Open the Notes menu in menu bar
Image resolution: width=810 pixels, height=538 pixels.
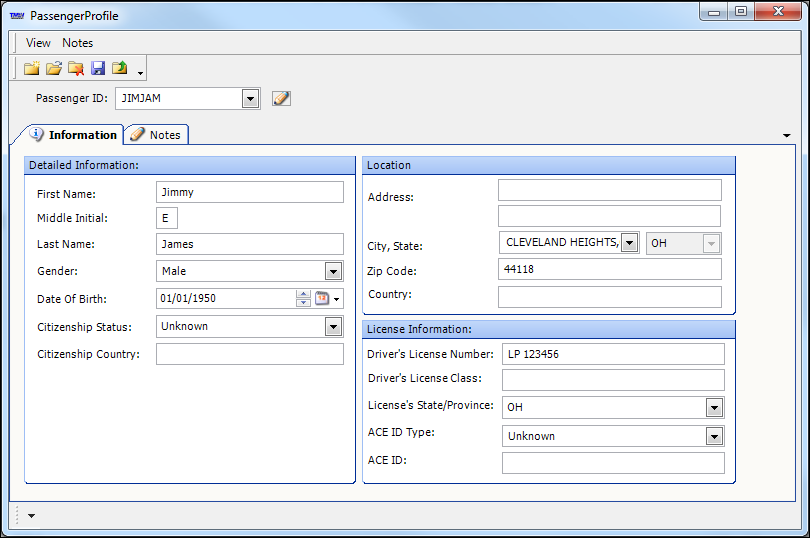(77, 43)
